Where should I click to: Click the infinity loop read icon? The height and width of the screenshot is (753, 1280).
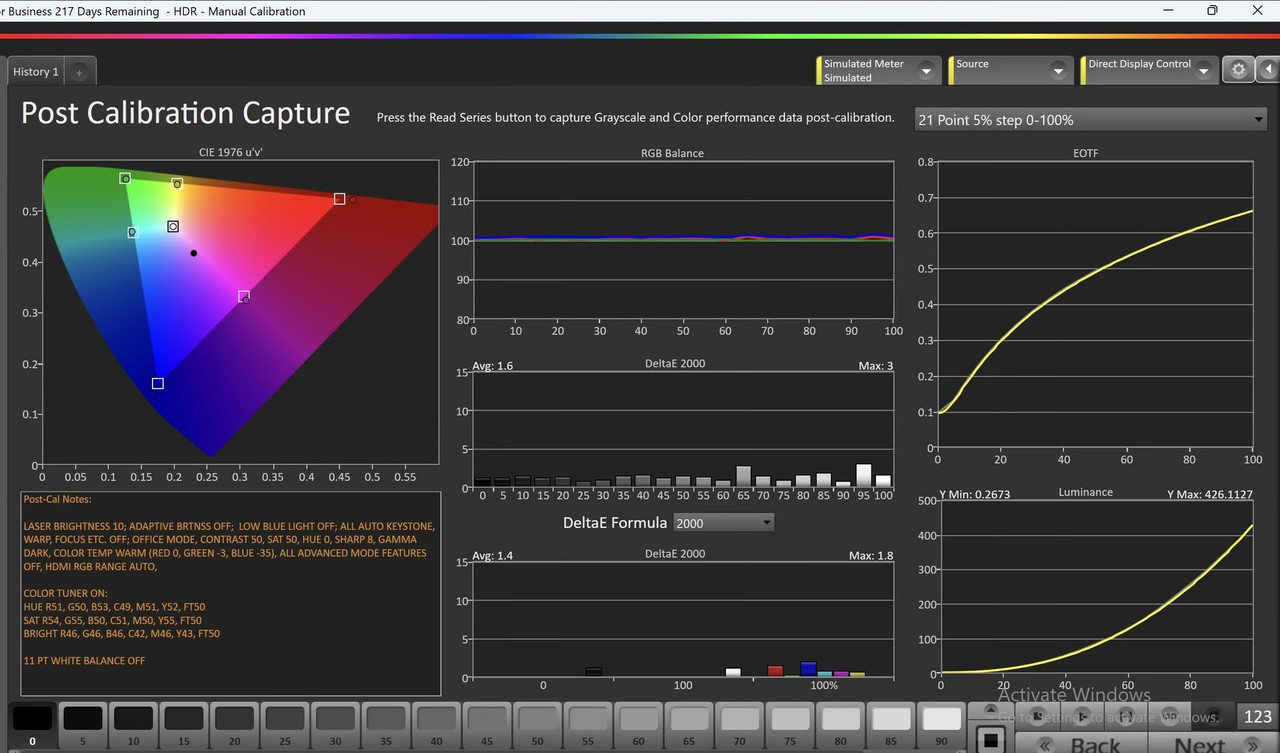1169,716
